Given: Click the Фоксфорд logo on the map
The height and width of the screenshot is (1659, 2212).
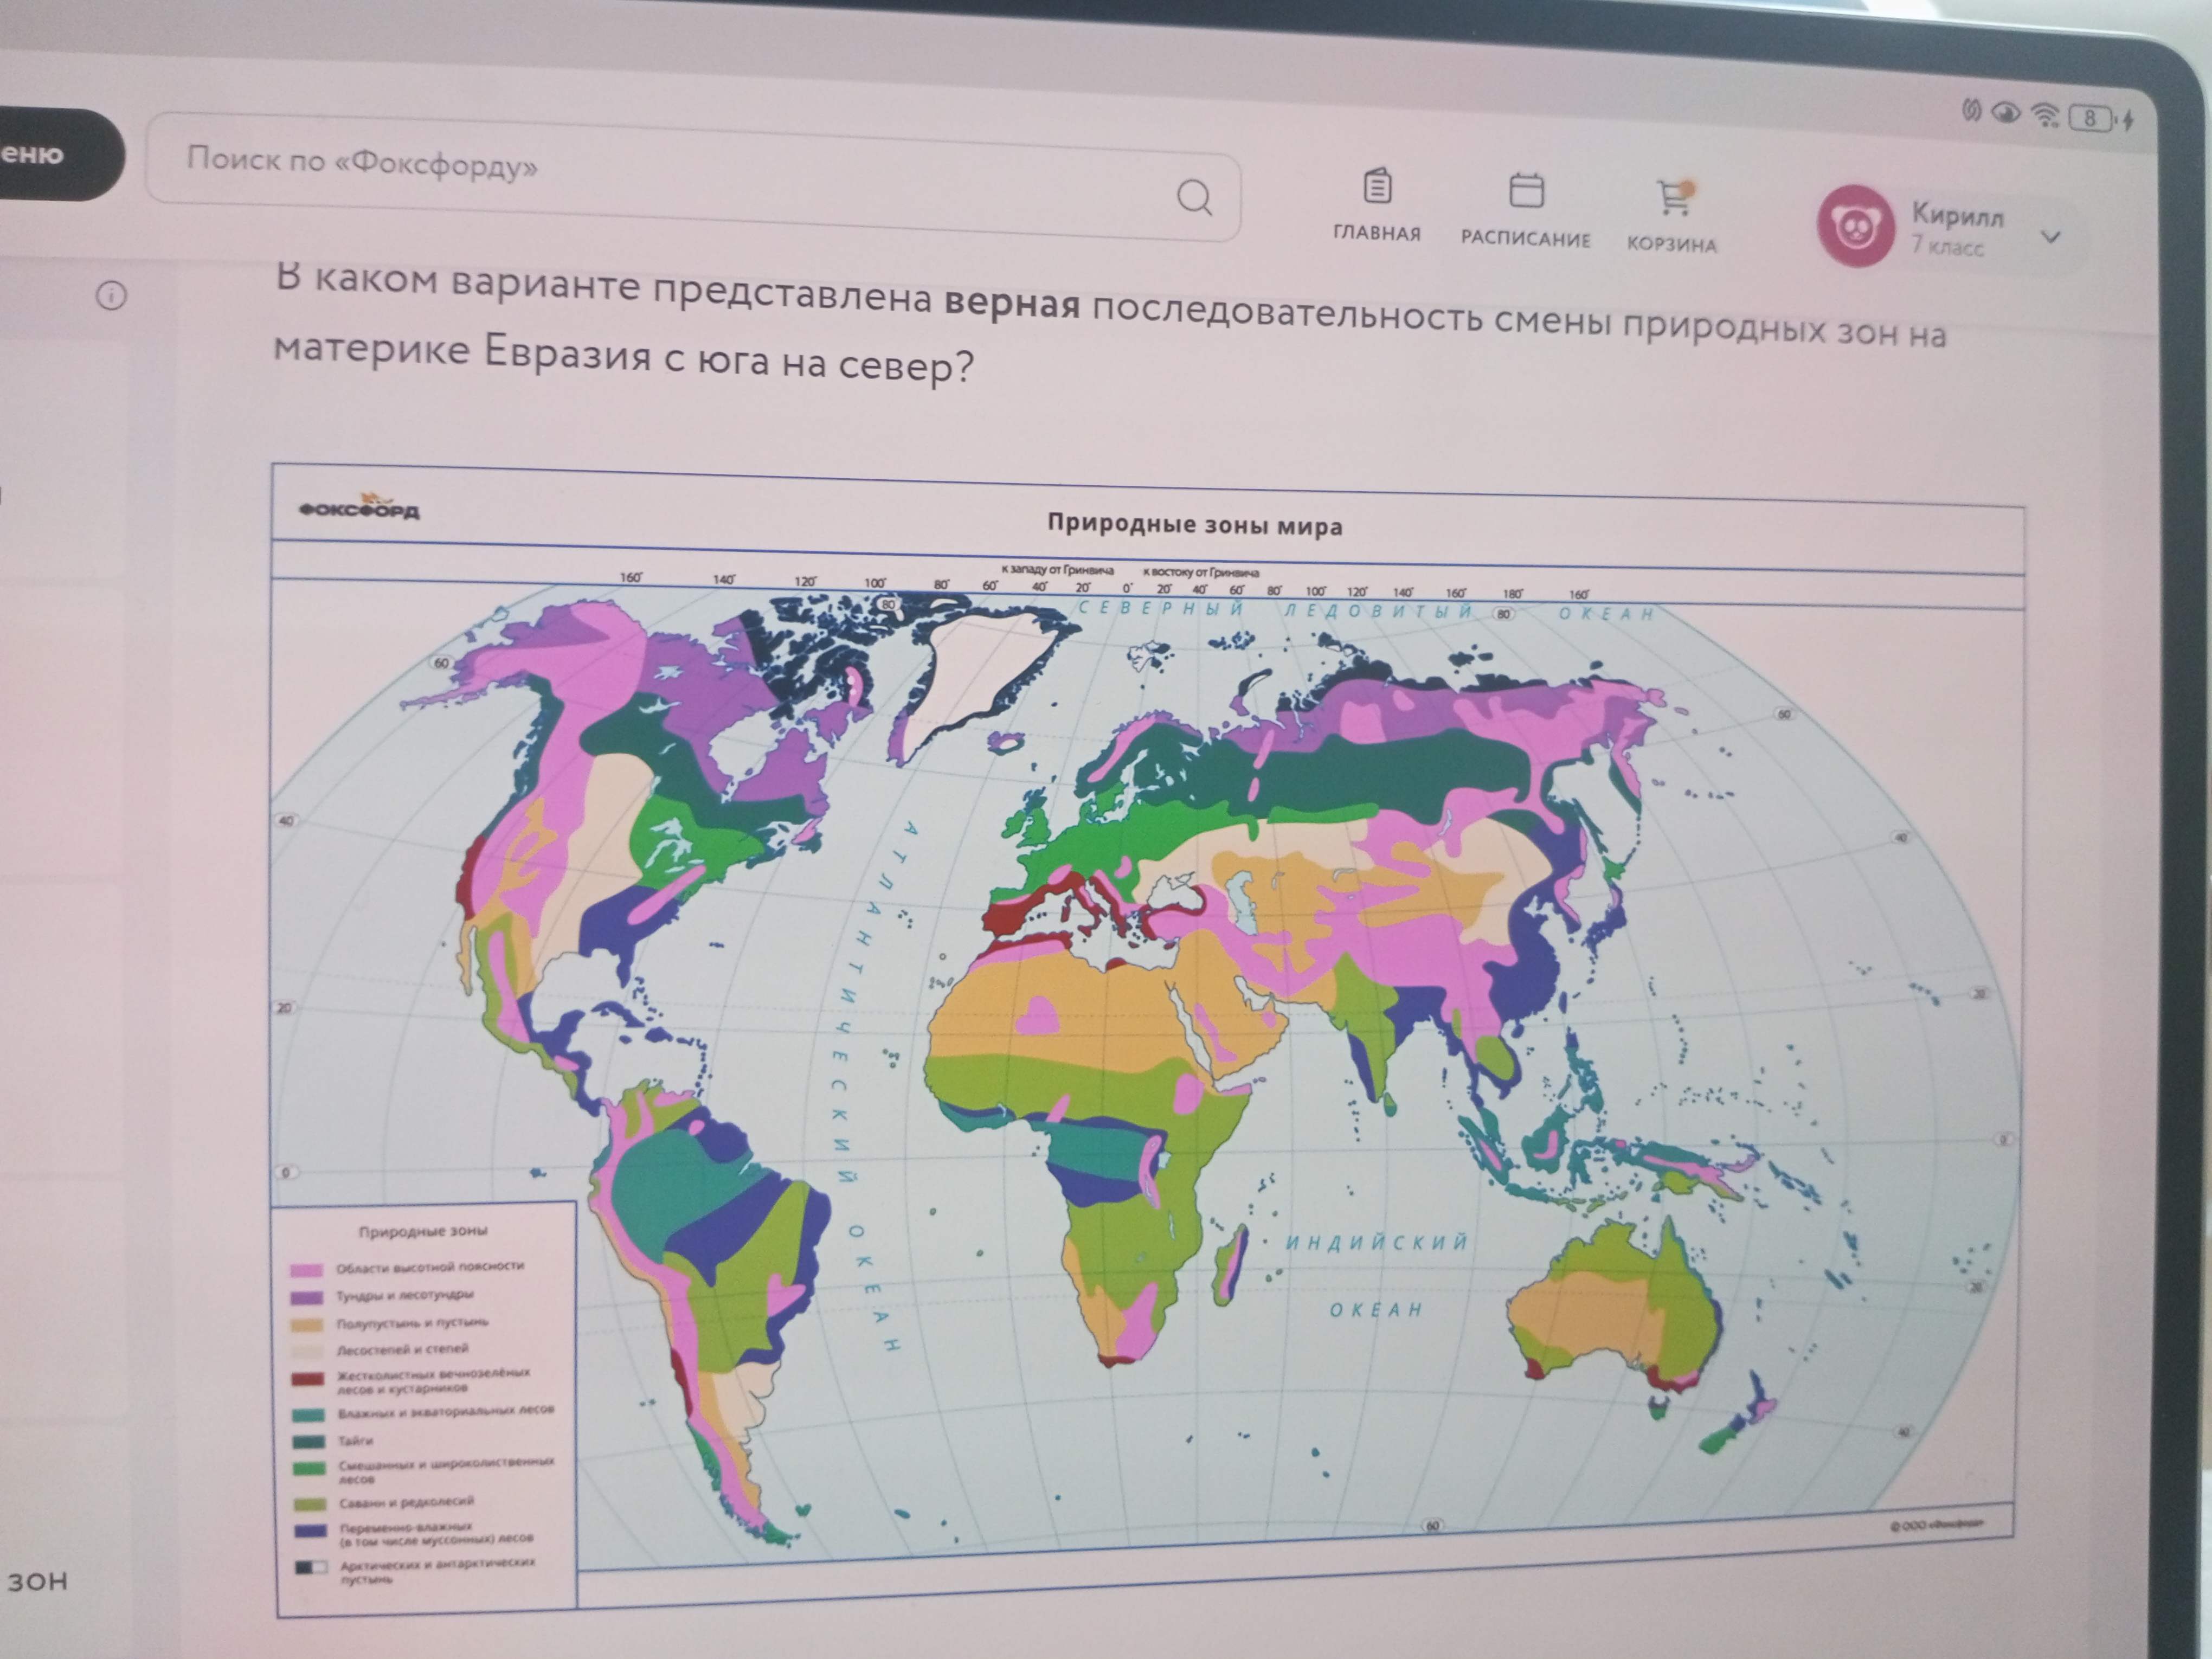Looking at the screenshot, I should [x=360, y=507].
